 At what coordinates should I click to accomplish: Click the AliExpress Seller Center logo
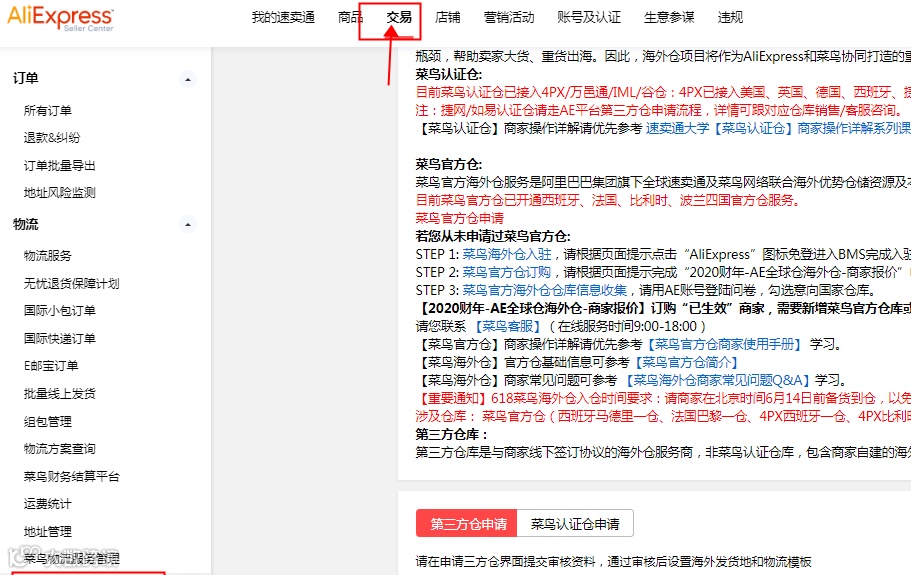60,18
